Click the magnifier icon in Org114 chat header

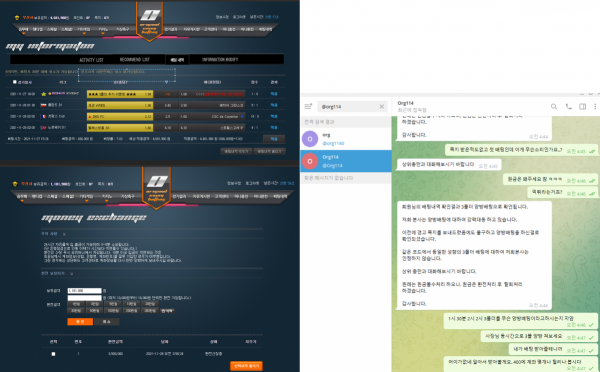tap(554, 107)
